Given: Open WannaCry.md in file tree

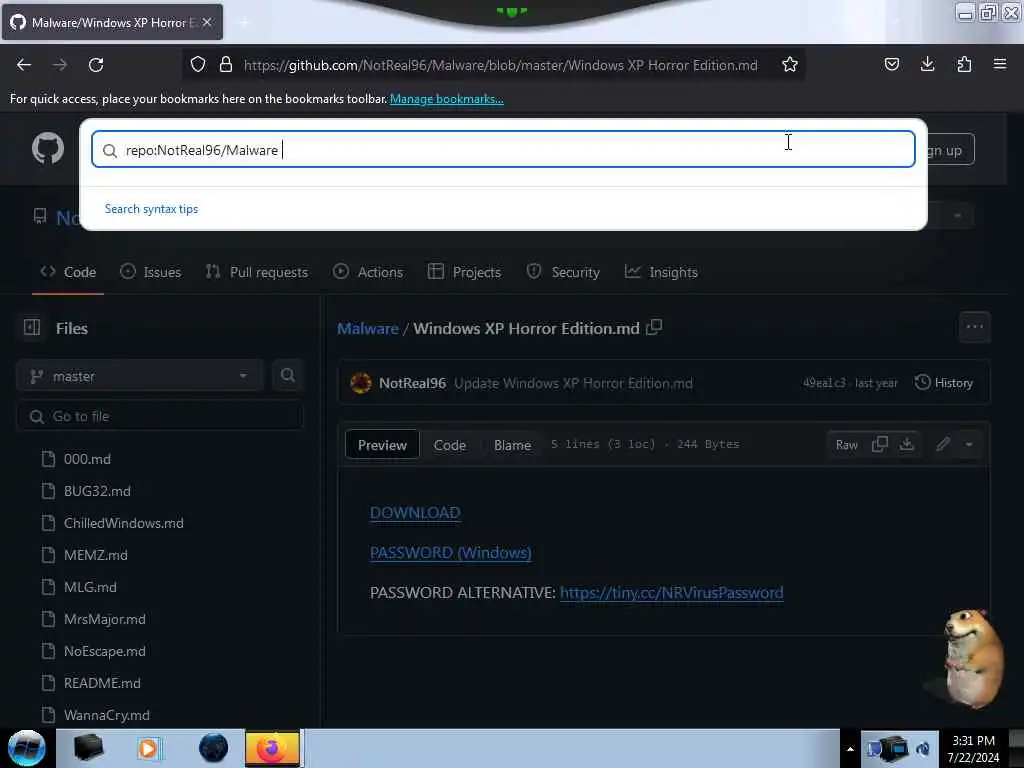Looking at the screenshot, I should tap(106, 715).
